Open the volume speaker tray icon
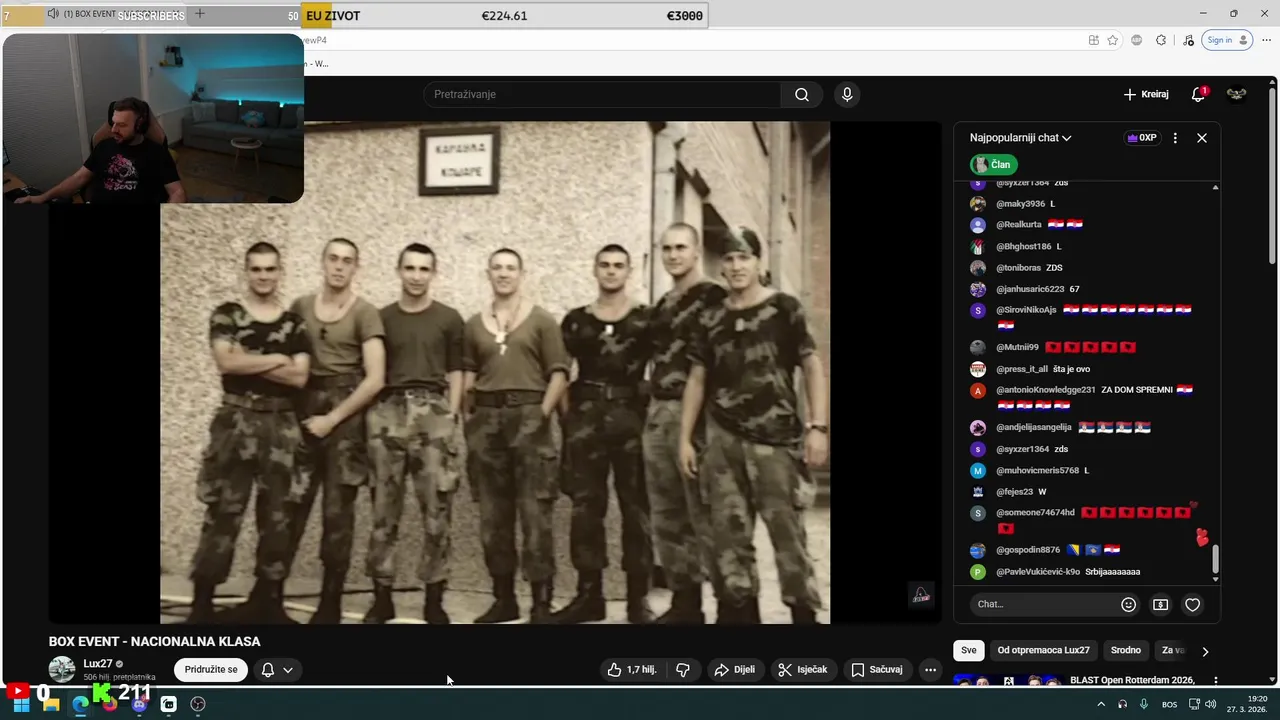This screenshot has height=720, width=1280. (1211, 704)
